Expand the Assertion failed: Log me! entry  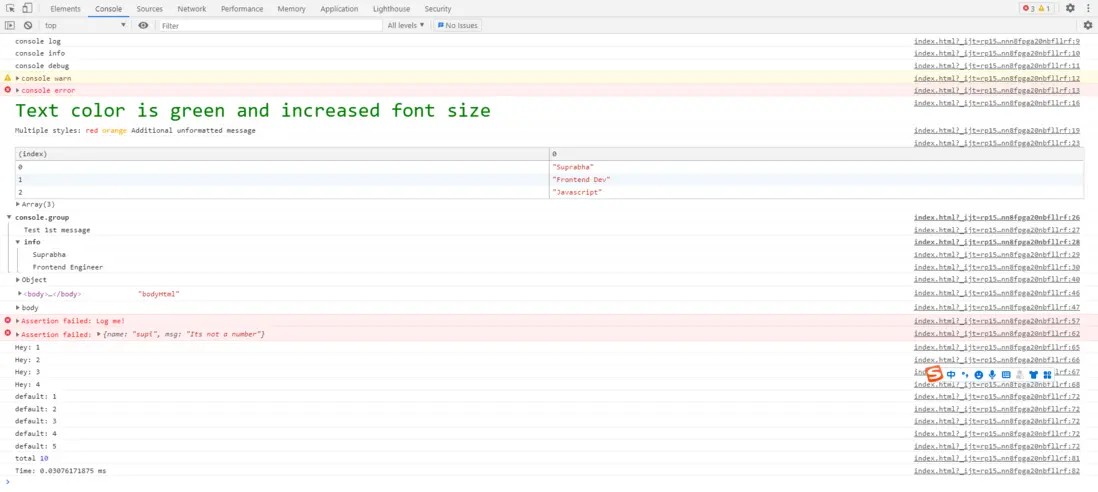[x=18, y=321]
